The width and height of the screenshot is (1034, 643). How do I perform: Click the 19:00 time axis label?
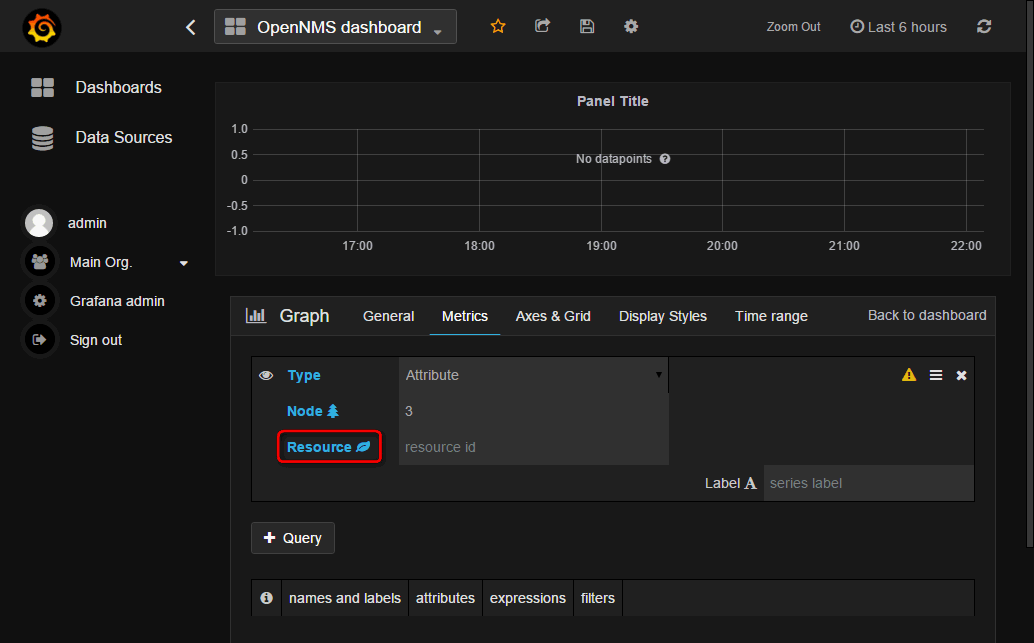601,246
